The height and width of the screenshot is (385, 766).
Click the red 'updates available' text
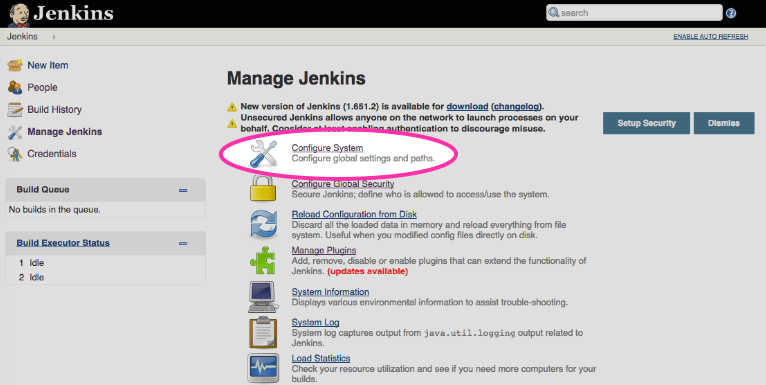[367, 271]
